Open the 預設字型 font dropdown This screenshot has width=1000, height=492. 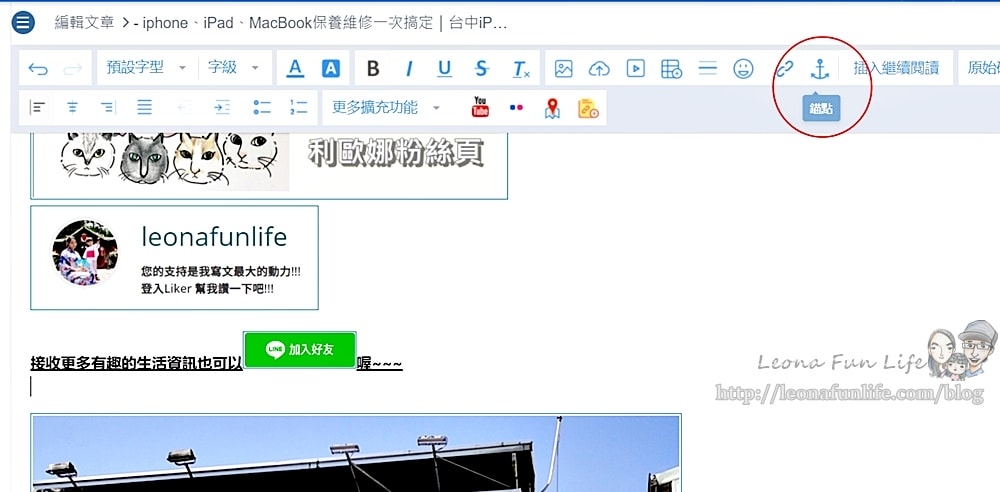point(146,68)
